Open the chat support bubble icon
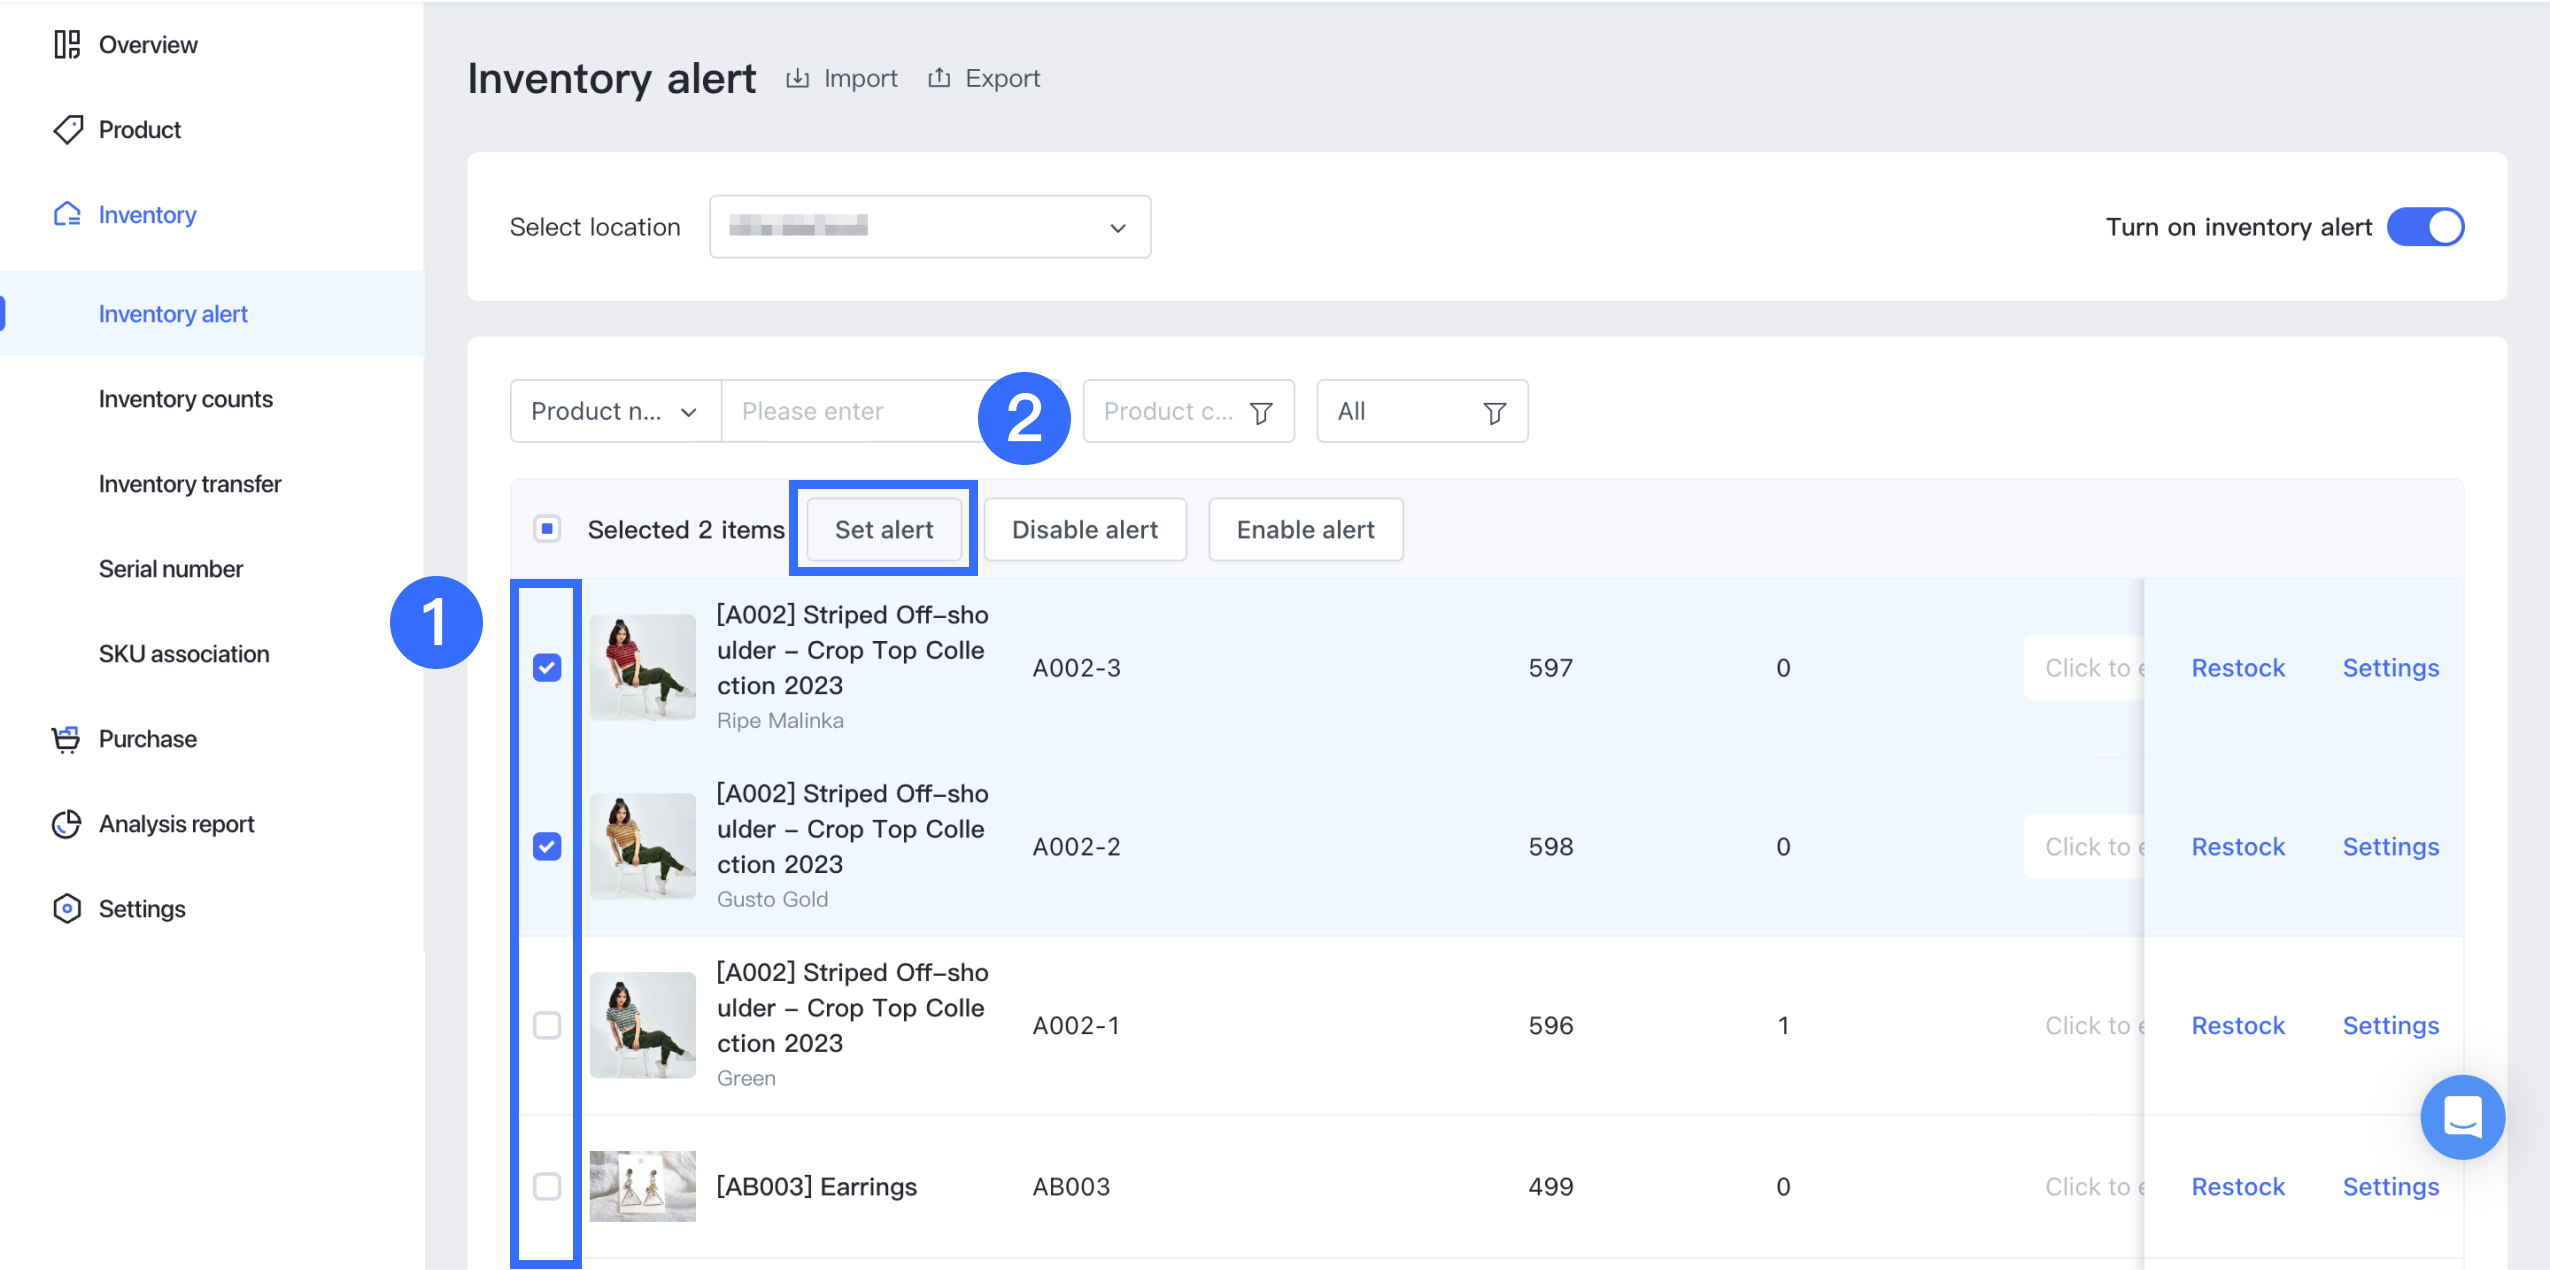 click(x=2461, y=1116)
